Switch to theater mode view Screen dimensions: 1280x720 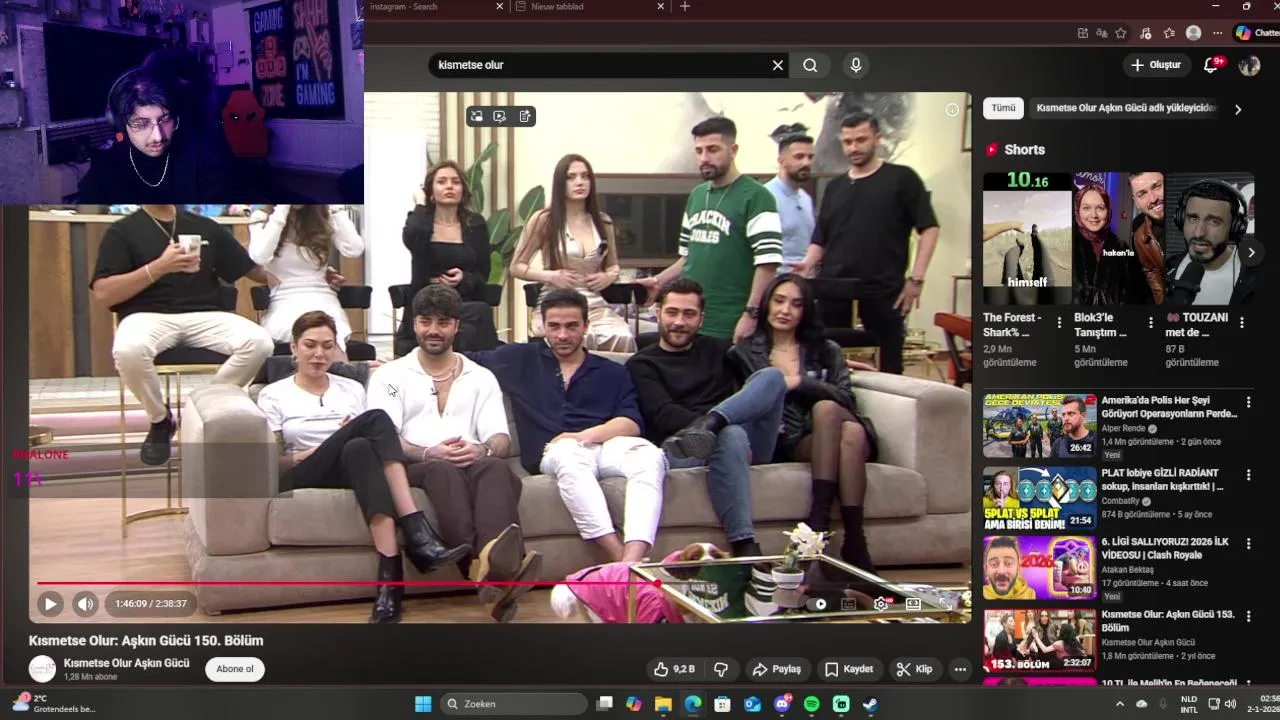913,604
